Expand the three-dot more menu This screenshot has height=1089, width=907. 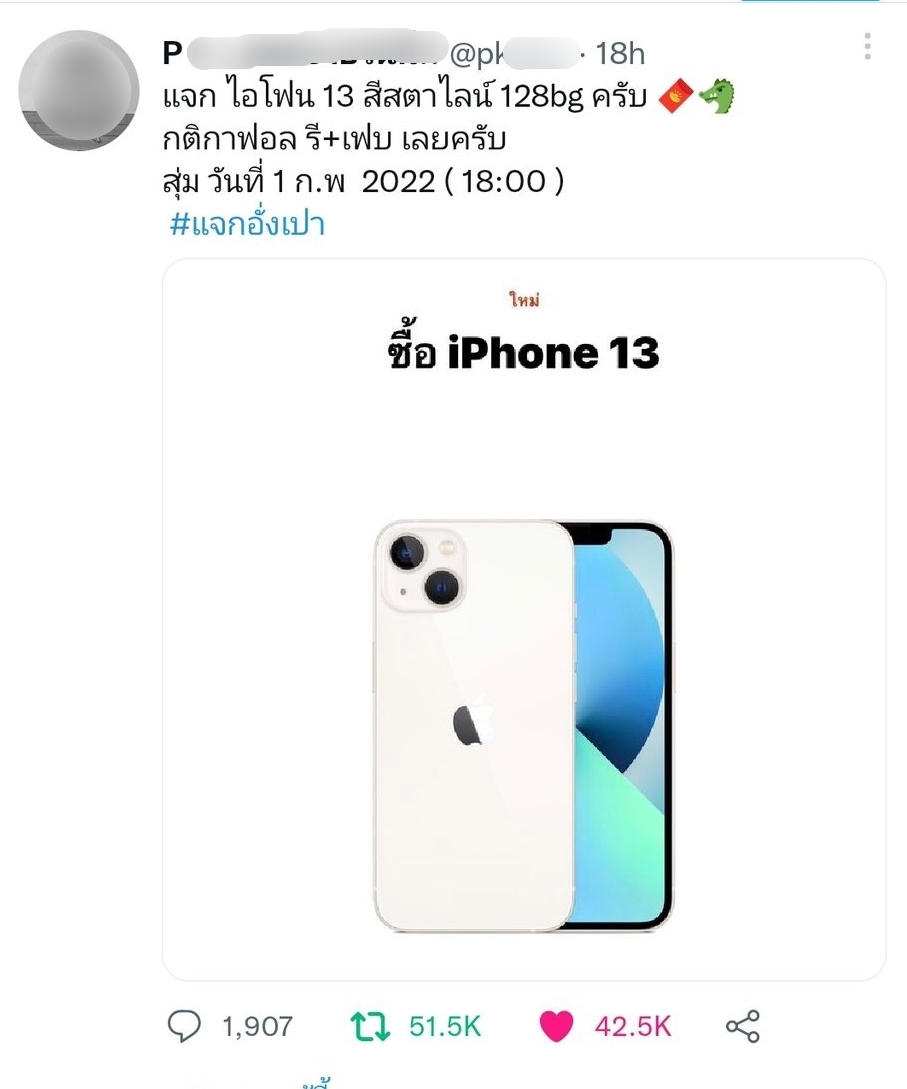pos(867,47)
